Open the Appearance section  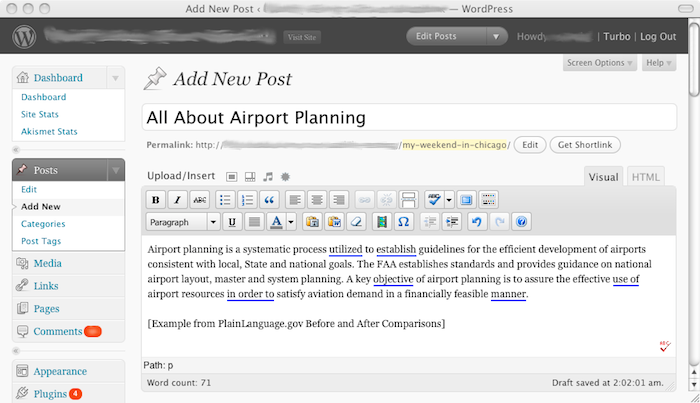[x=60, y=371]
